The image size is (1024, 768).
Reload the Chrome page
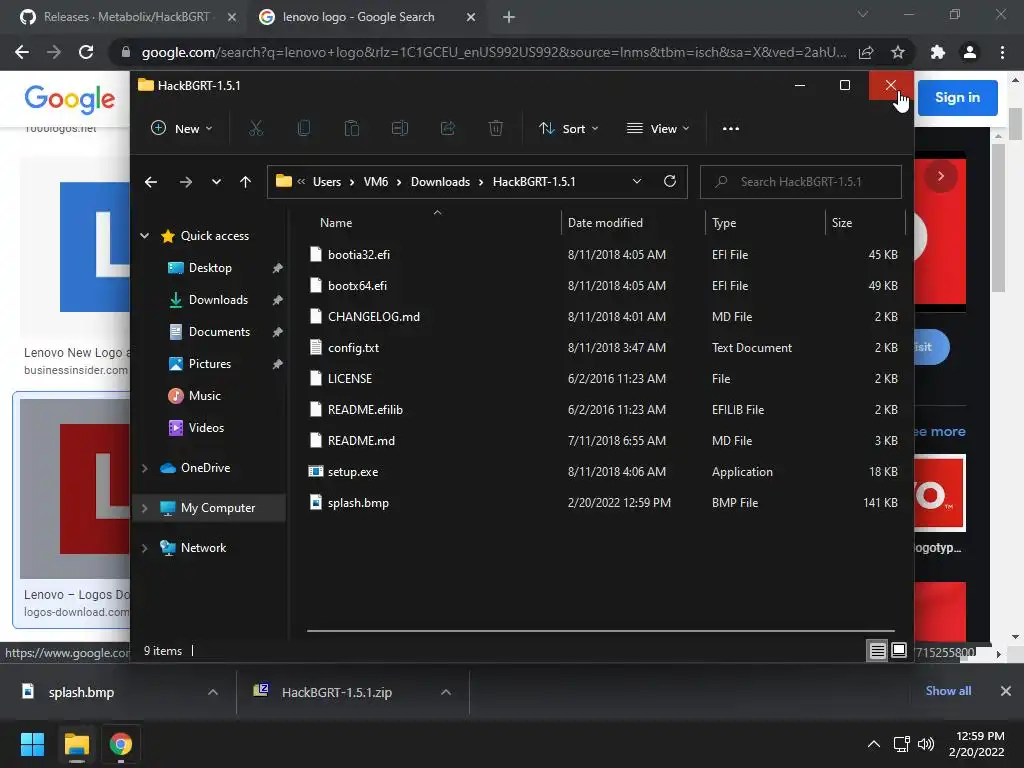click(86, 52)
